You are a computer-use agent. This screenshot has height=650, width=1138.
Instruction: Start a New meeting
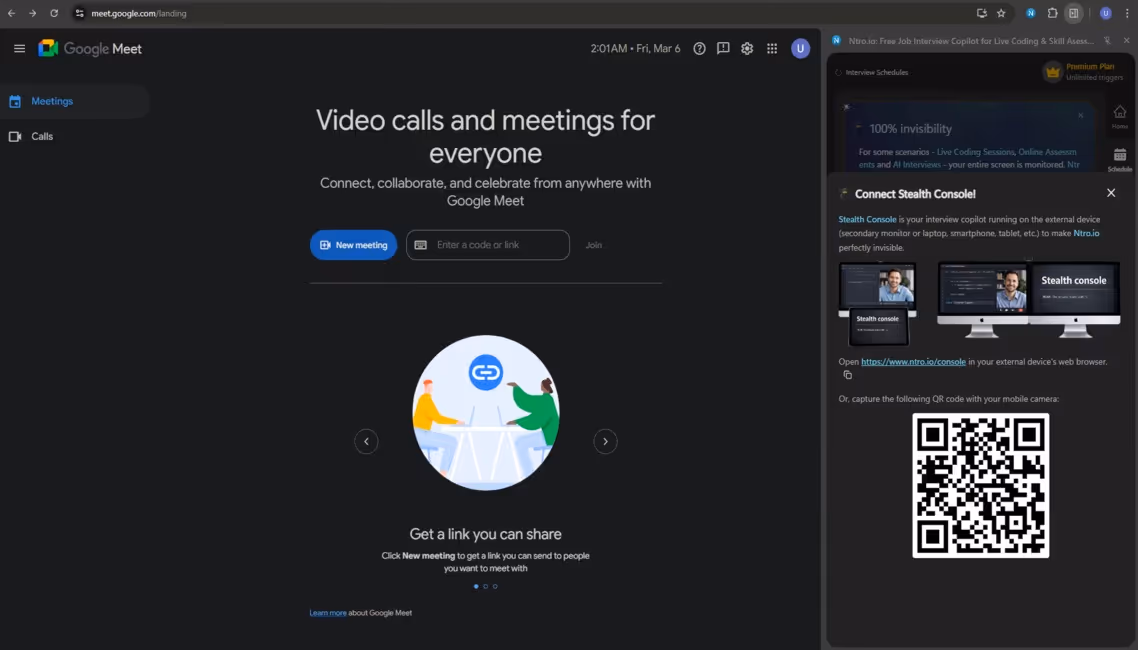click(353, 245)
